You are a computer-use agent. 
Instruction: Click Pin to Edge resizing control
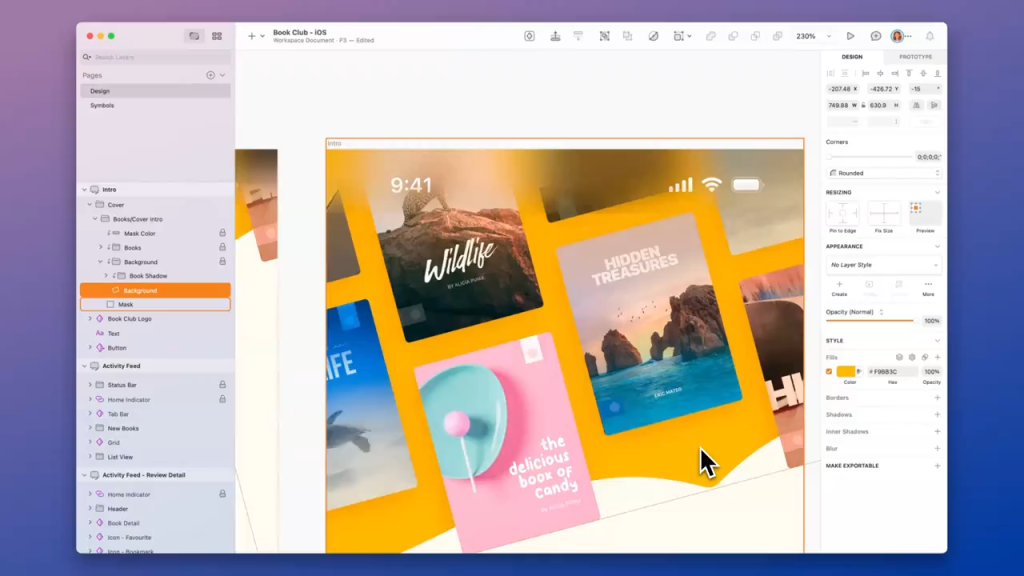point(842,214)
